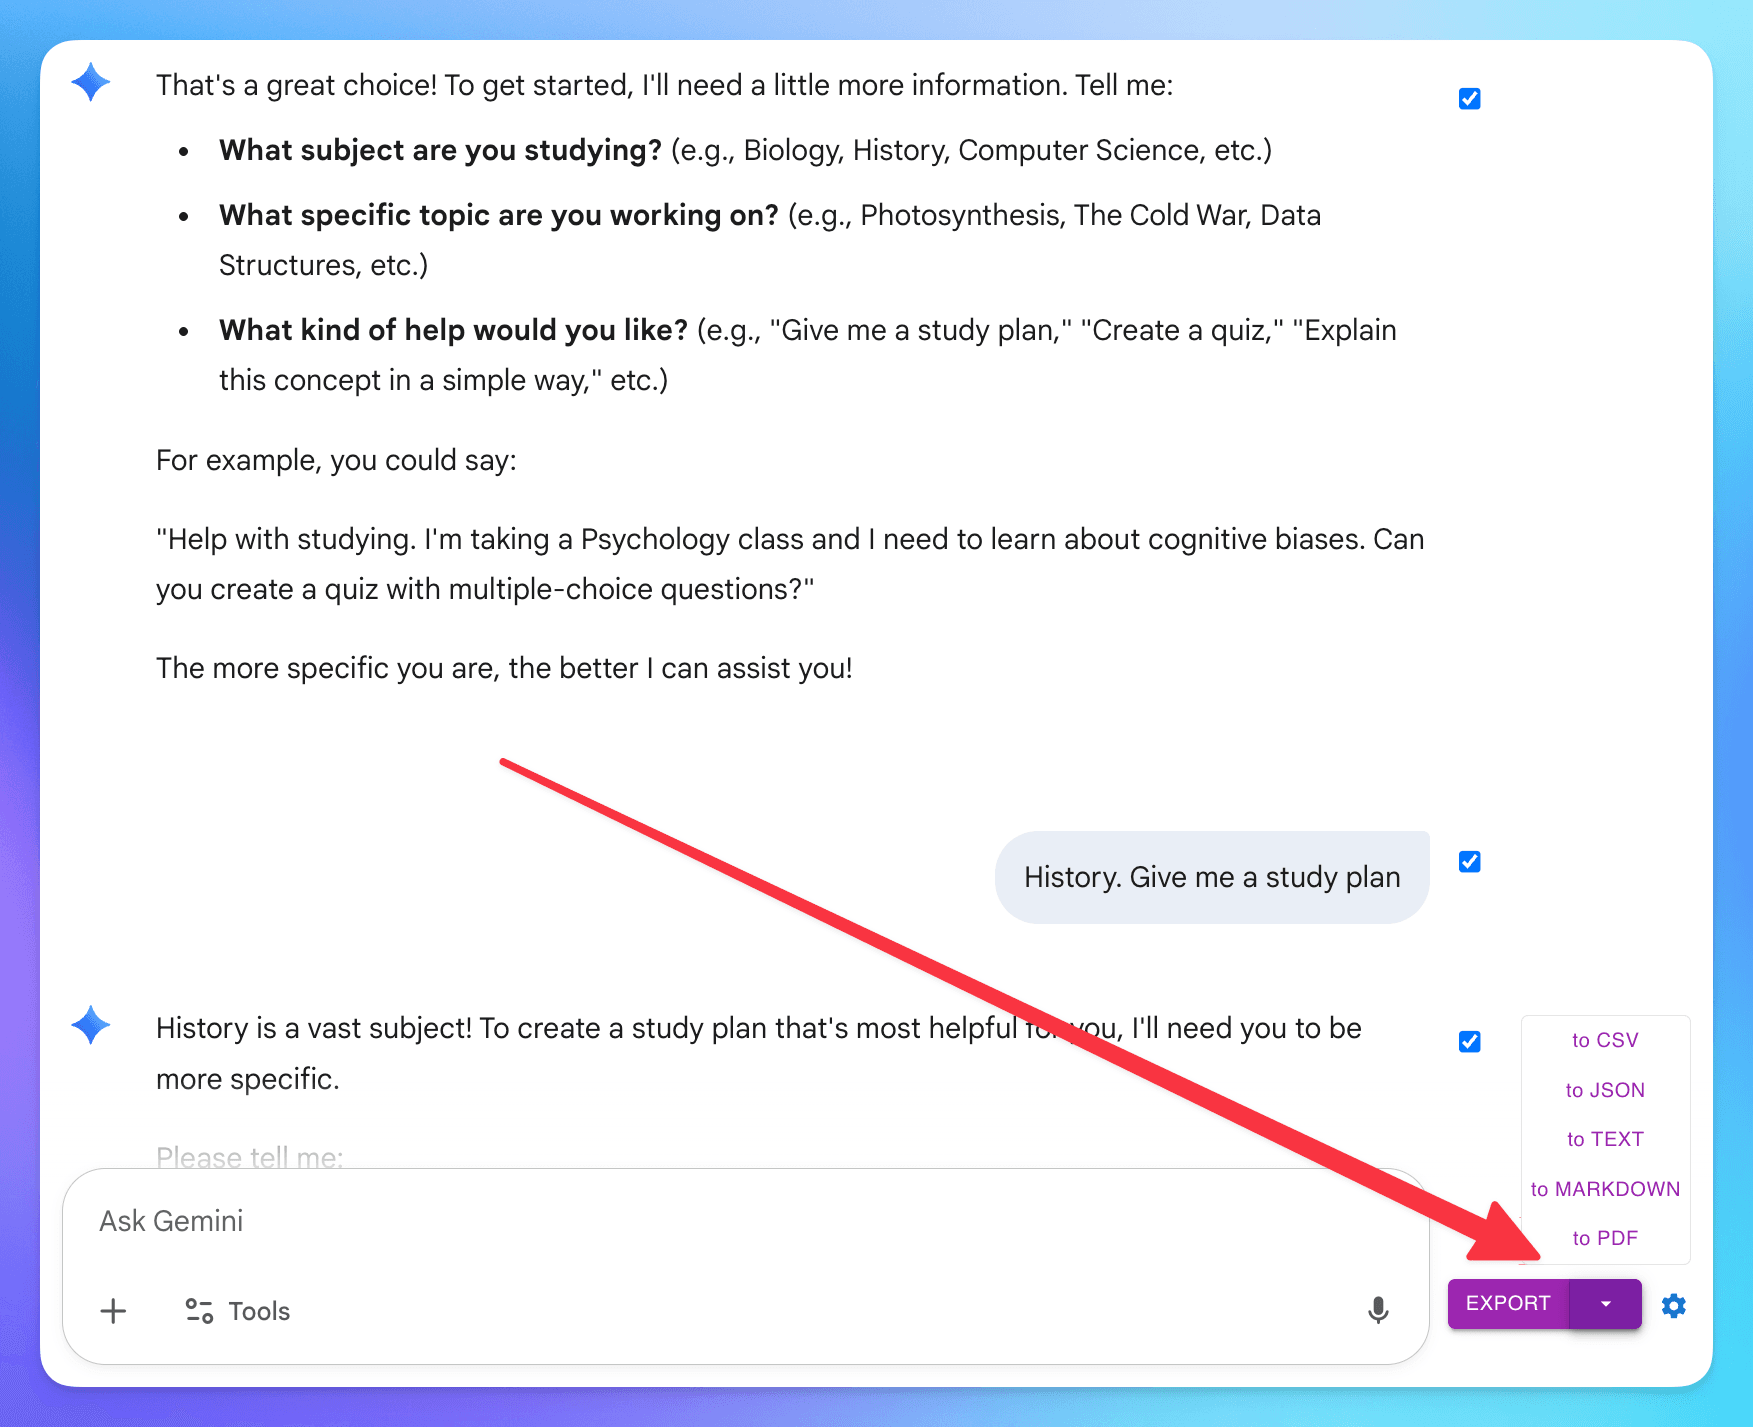This screenshot has height=1427, width=1753.
Task: Click the plus icon to add an attachment
Action: (x=113, y=1310)
